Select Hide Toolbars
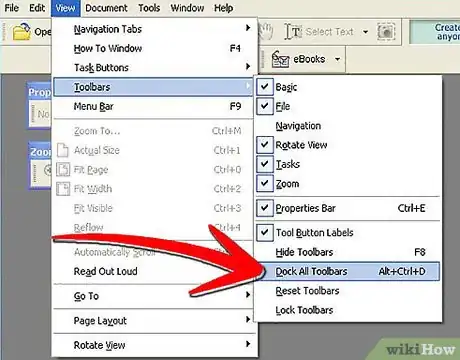 click(x=348, y=252)
